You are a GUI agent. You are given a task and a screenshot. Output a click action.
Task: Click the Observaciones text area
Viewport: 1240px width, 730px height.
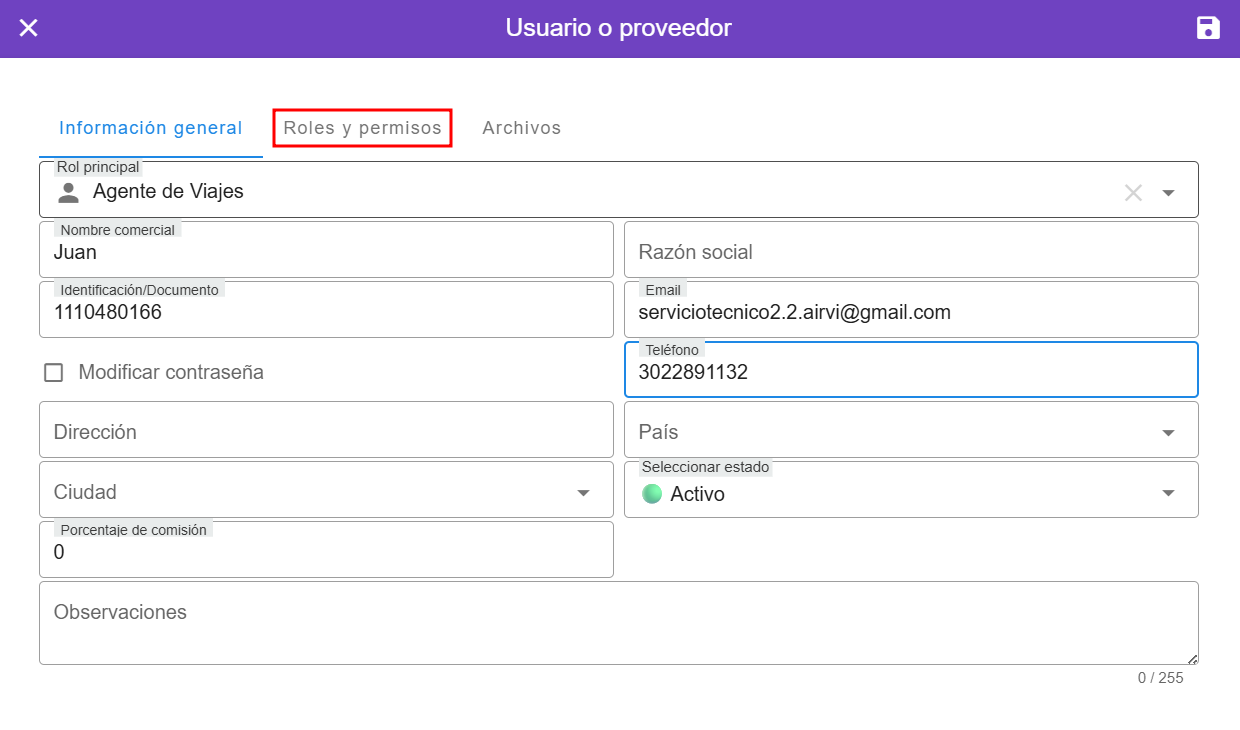point(617,624)
